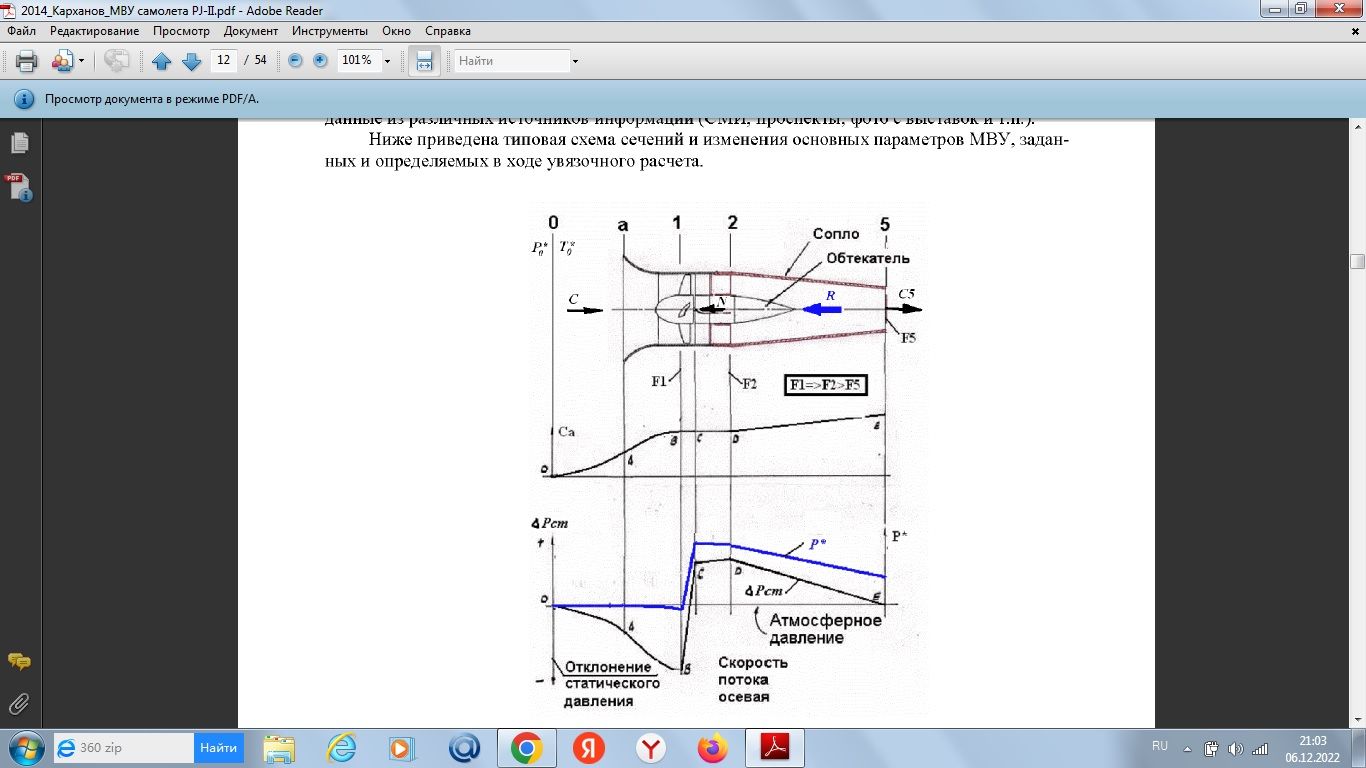Switch to Google Chrome in the taskbar
The height and width of the screenshot is (768, 1366).
[x=527, y=748]
